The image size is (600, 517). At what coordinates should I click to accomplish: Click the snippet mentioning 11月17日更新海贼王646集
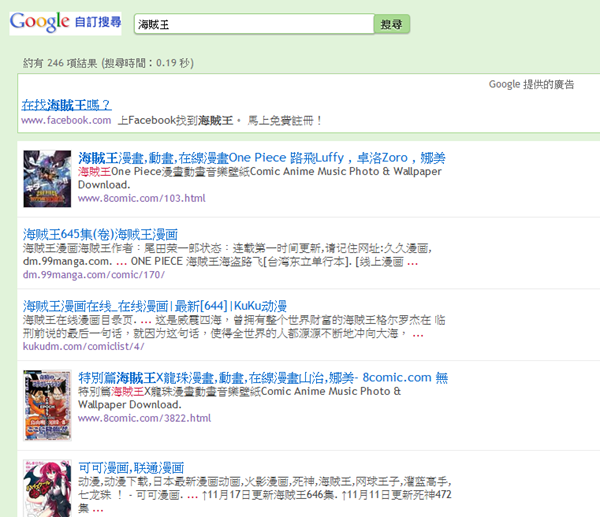(265, 494)
